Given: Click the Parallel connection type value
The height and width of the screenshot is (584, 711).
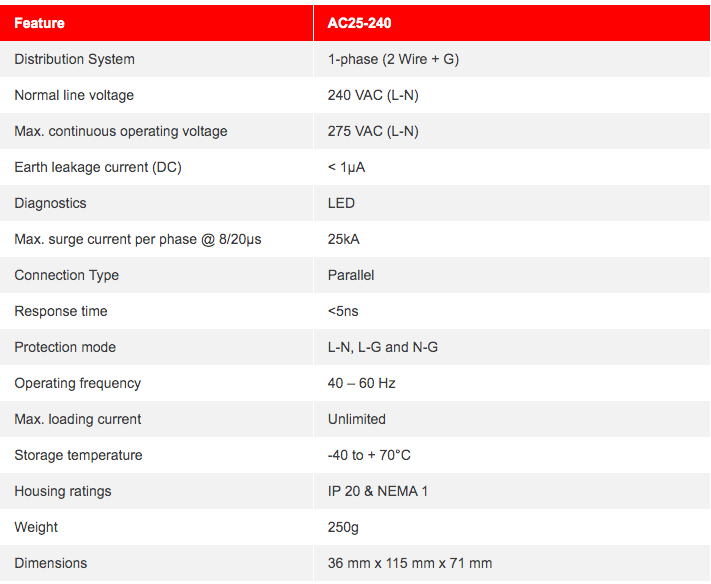Looking at the screenshot, I should tap(351, 275).
